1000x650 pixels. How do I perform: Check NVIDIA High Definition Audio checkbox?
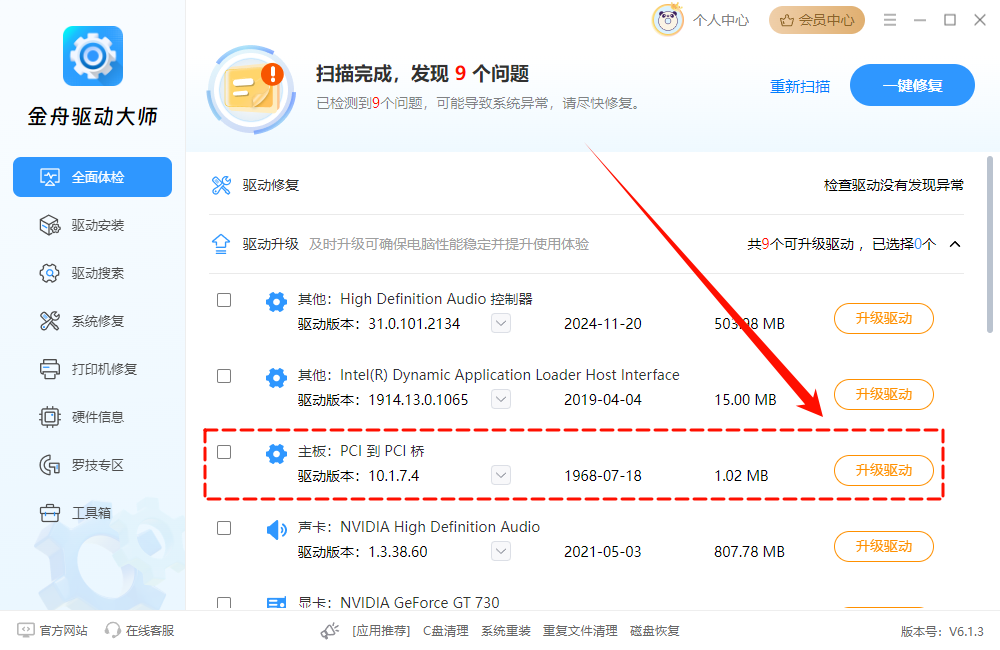(224, 528)
